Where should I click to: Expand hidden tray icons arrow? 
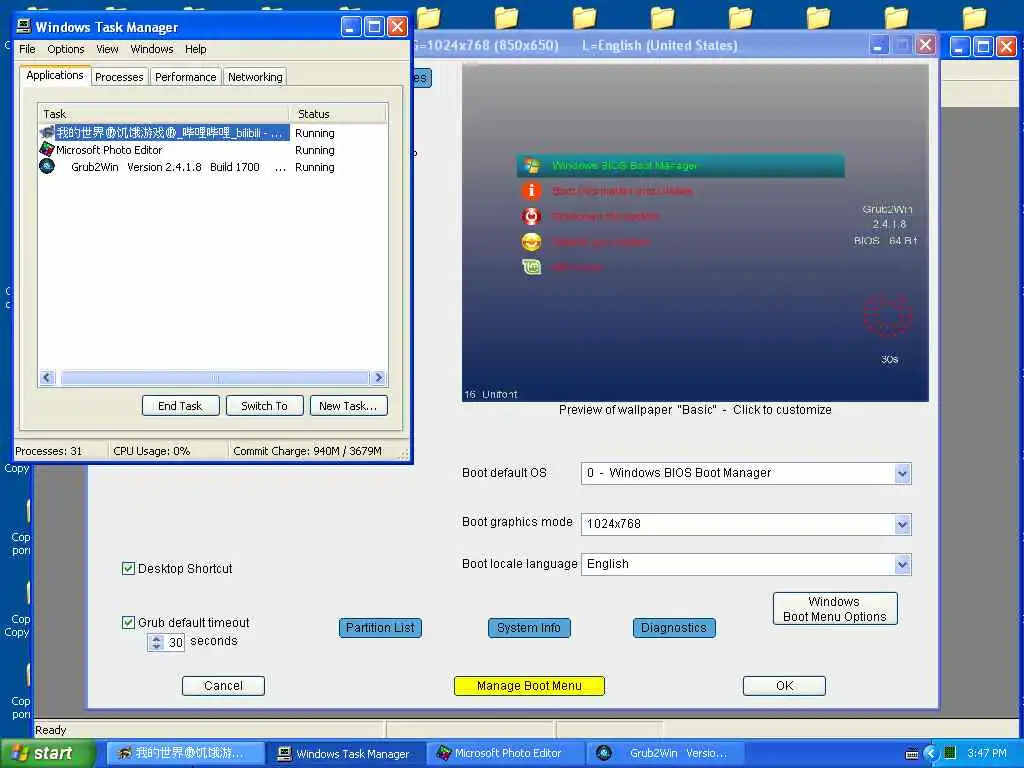click(931, 753)
